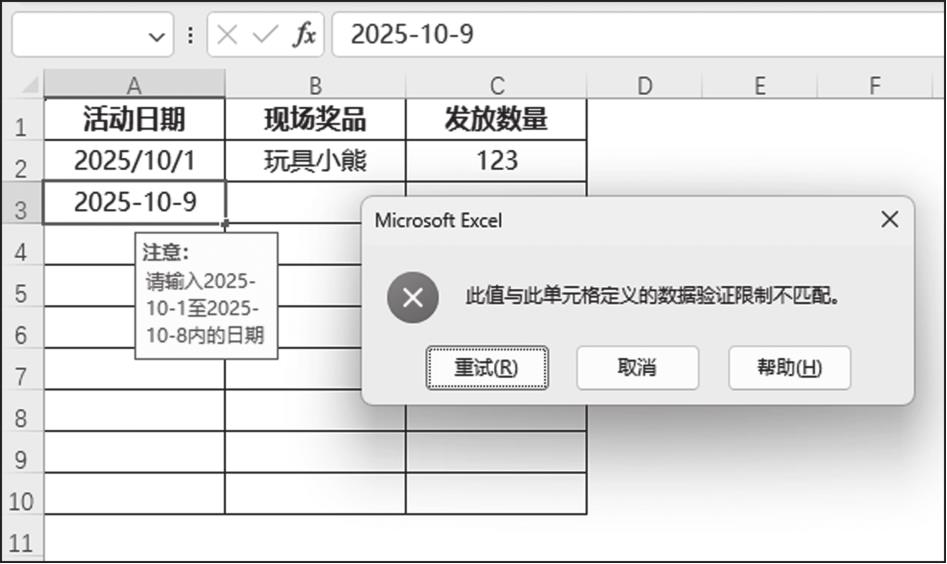
Task: Click empty cell B10
Action: (x=315, y=494)
